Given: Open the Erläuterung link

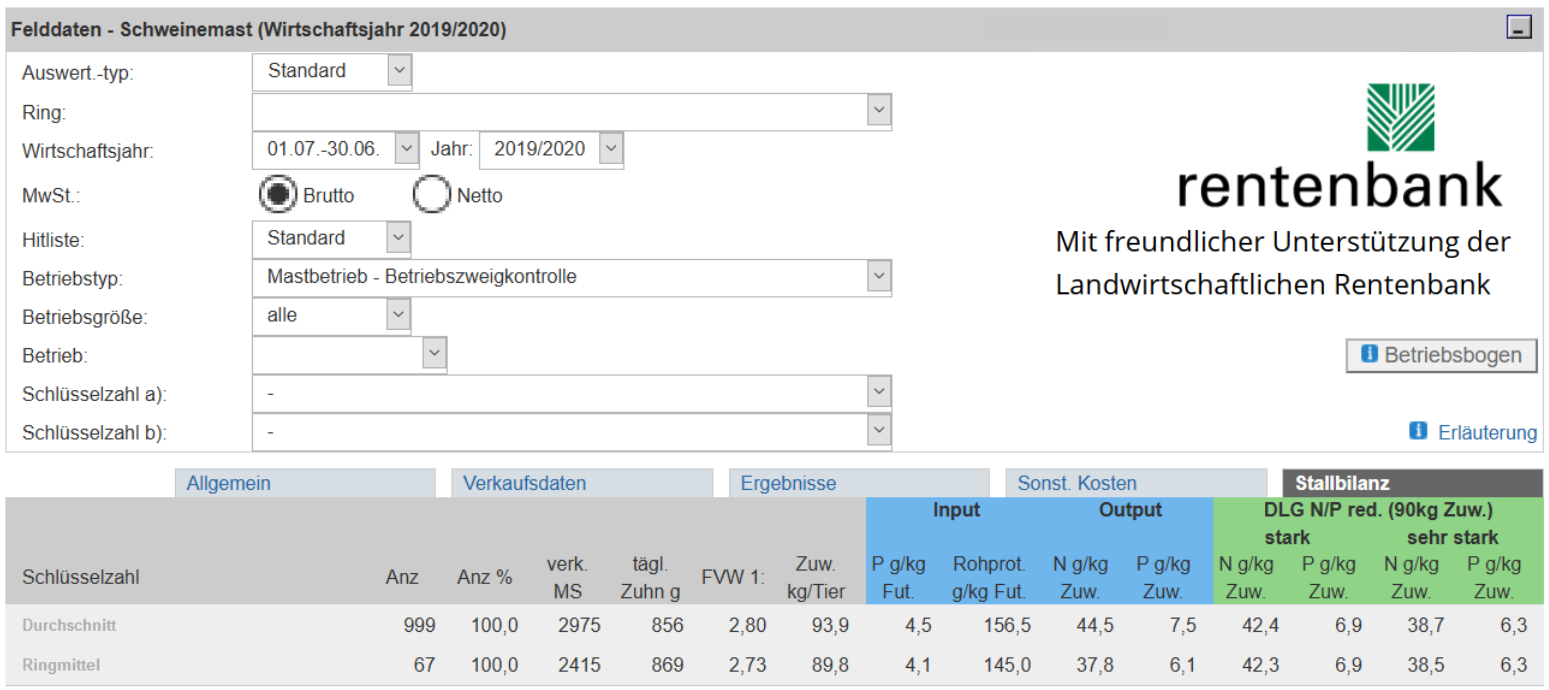Looking at the screenshot, I should [x=1486, y=433].
